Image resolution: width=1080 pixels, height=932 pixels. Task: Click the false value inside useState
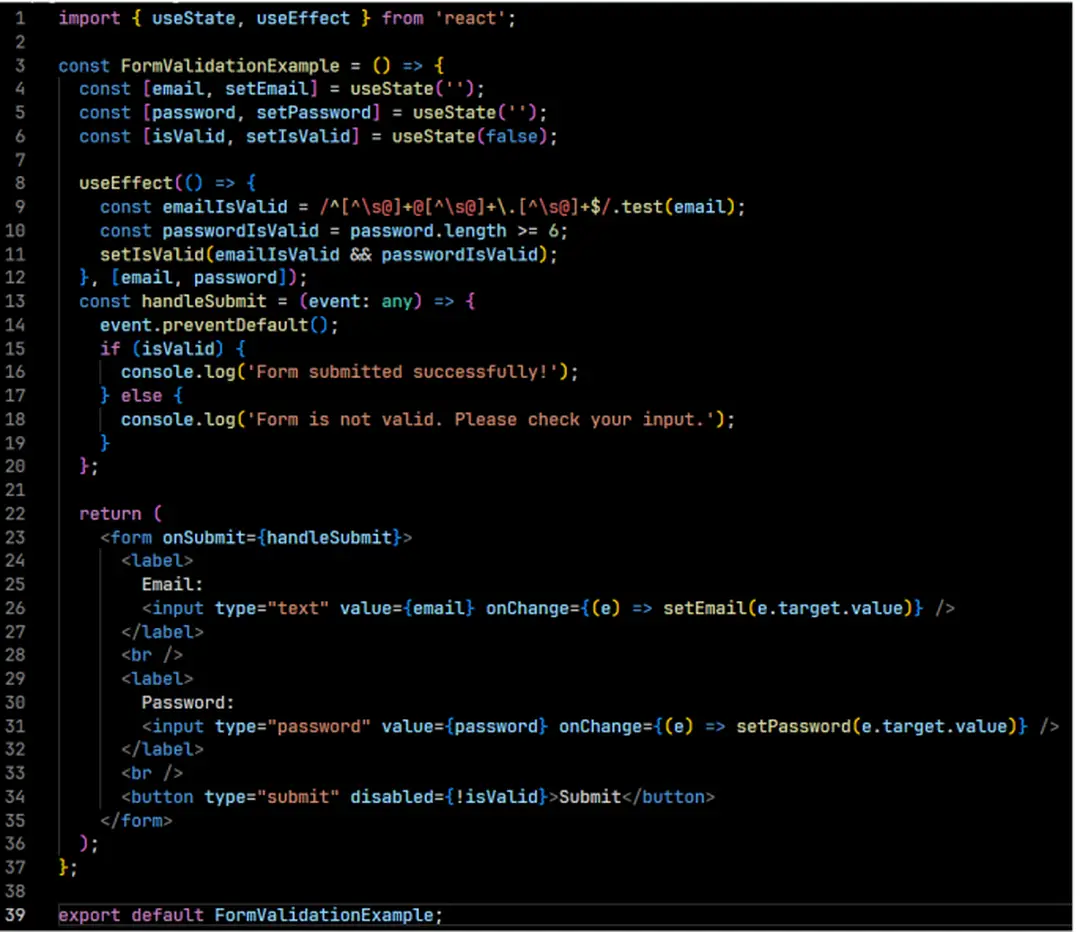[511, 137]
